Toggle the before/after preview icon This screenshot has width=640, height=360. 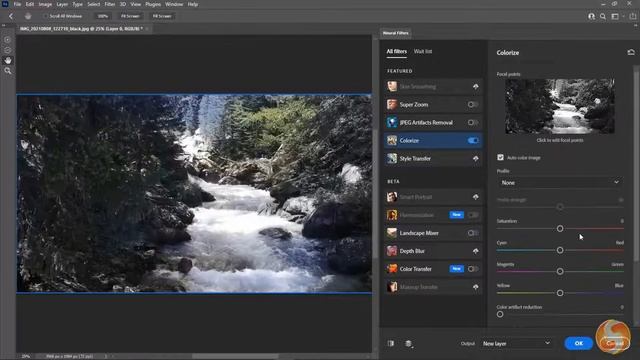pos(391,343)
